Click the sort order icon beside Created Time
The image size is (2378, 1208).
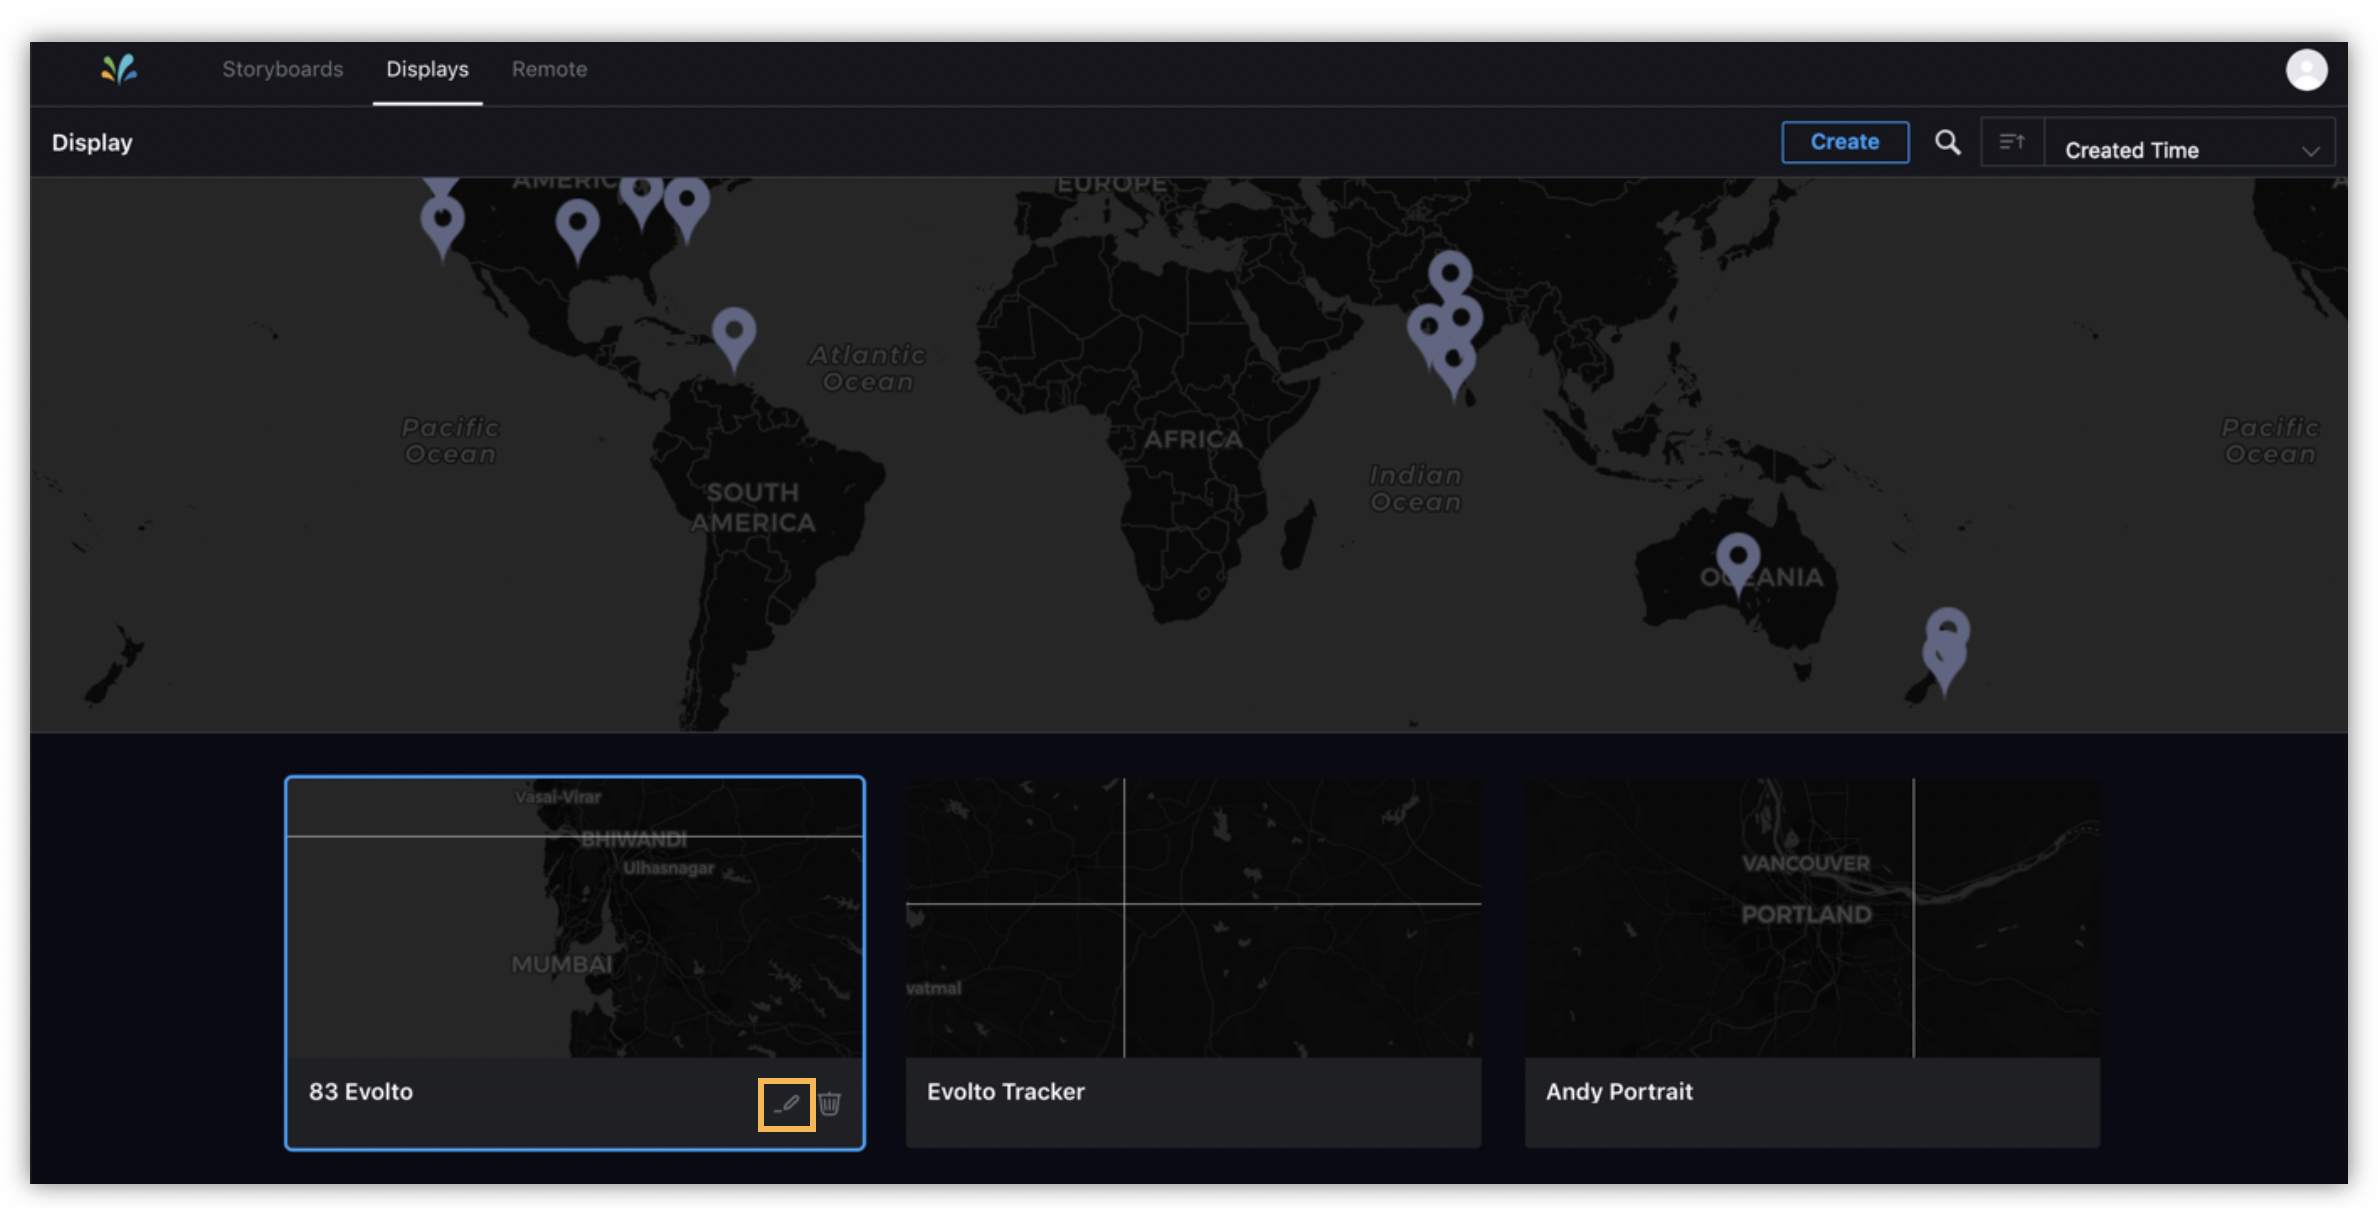(2012, 142)
